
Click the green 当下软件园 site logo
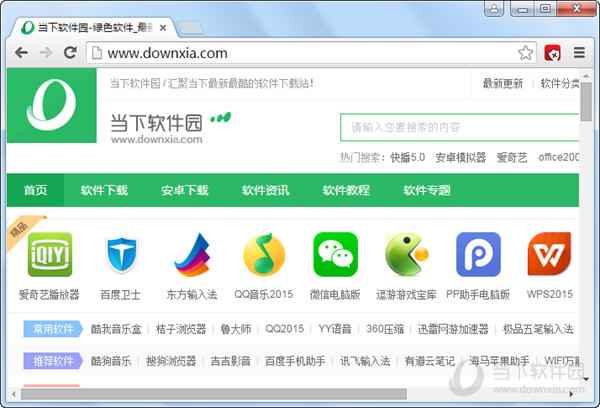52,106
